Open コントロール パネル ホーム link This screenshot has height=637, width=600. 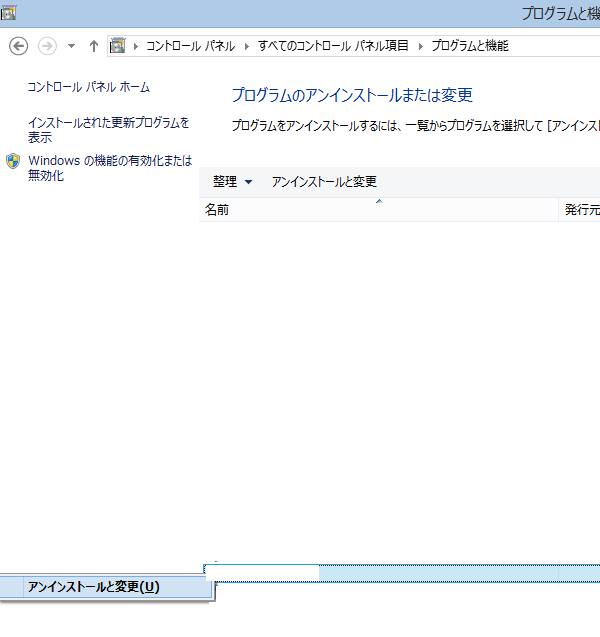(x=89, y=87)
